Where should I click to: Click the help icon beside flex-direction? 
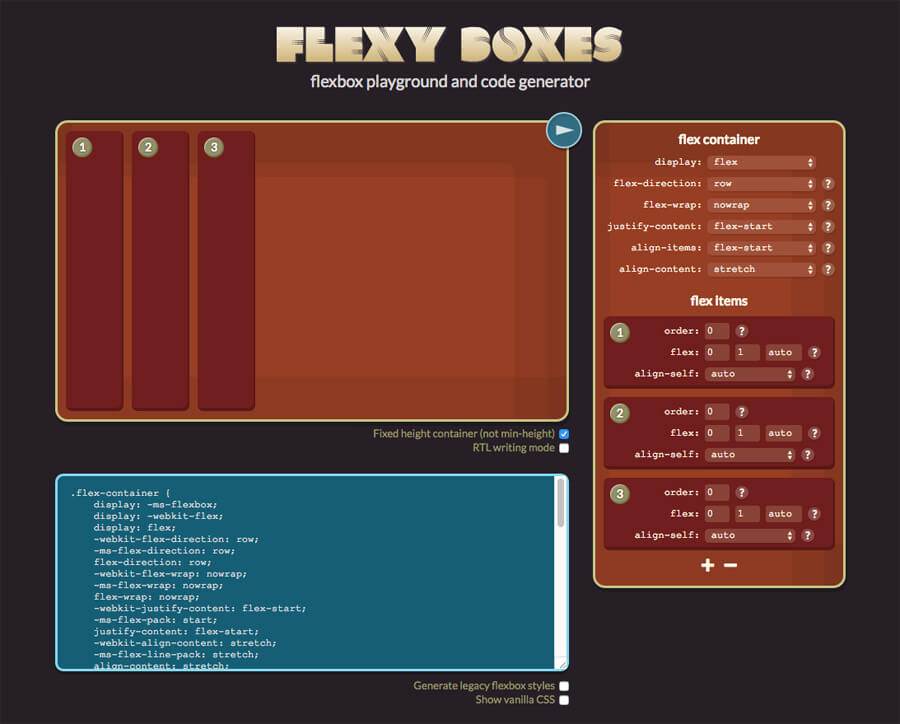pyautogui.click(x=828, y=184)
